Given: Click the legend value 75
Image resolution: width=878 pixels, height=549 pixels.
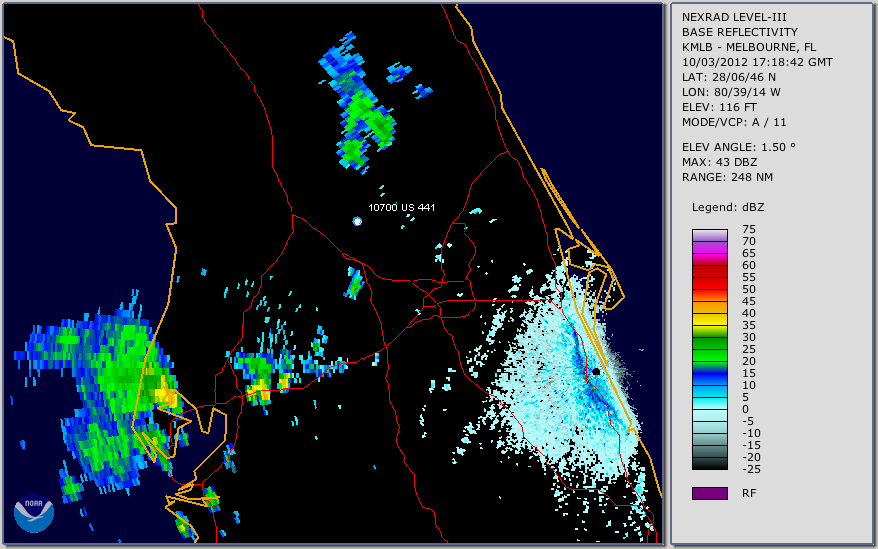Looking at the screenshot, I should tap(749, 229).
